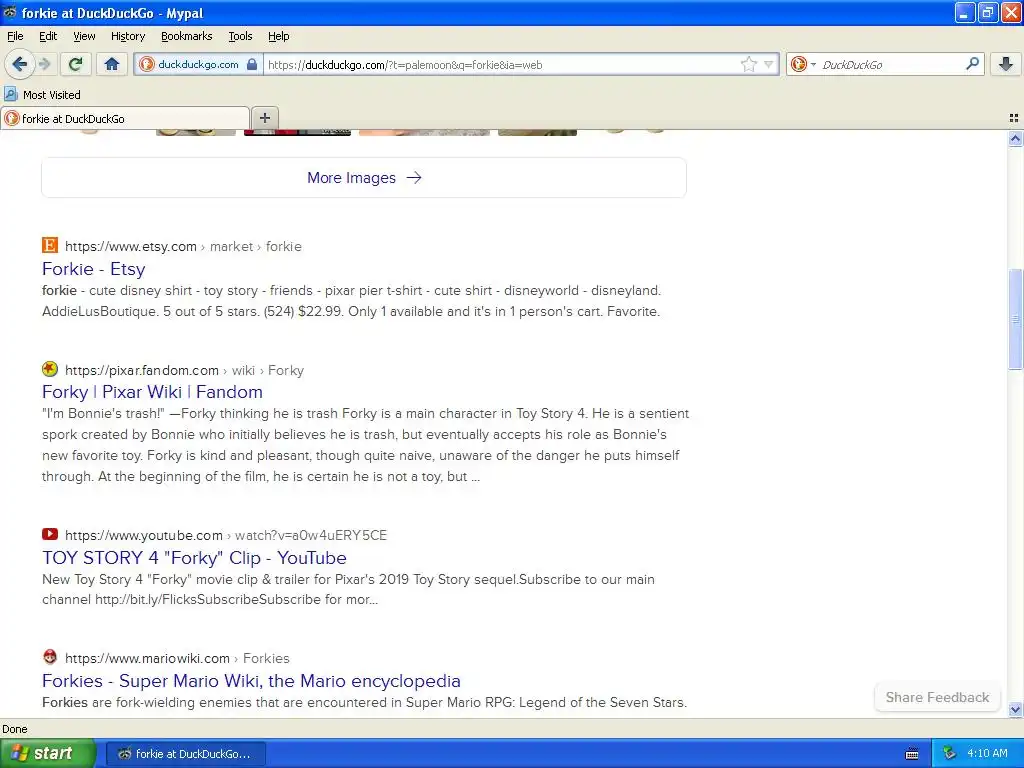Bookmark this page with the star icon

tap(748, 64)
